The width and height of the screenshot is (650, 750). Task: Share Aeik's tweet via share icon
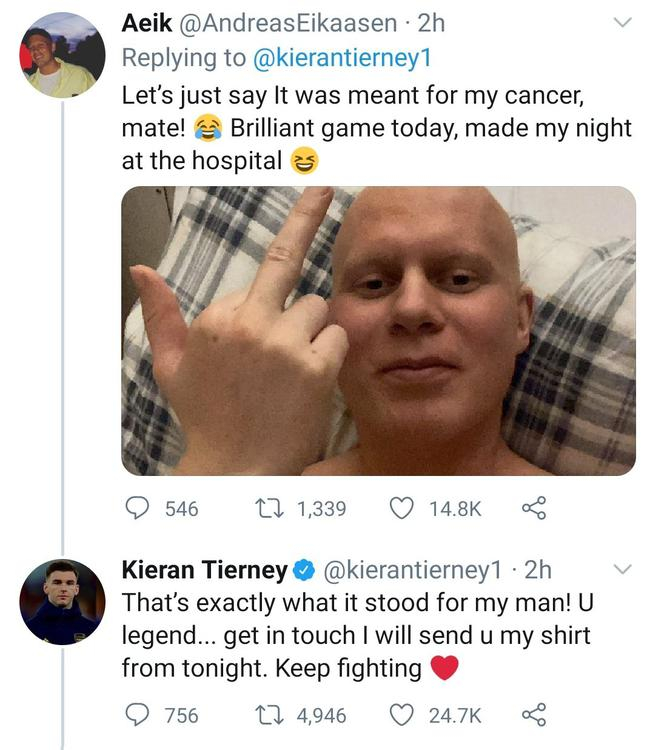[x=534, y=509]
